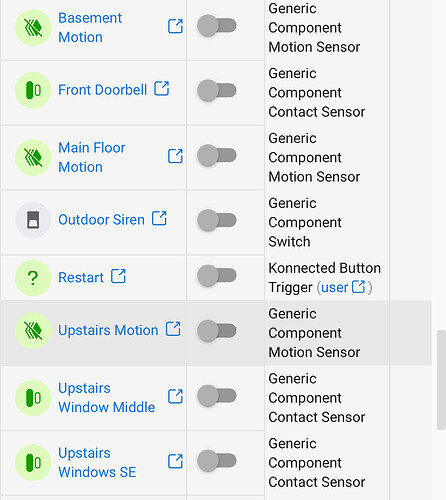Open Upstairs Window Middle external link icon
This screenshot has height=500, width=446.
[175, 396]
